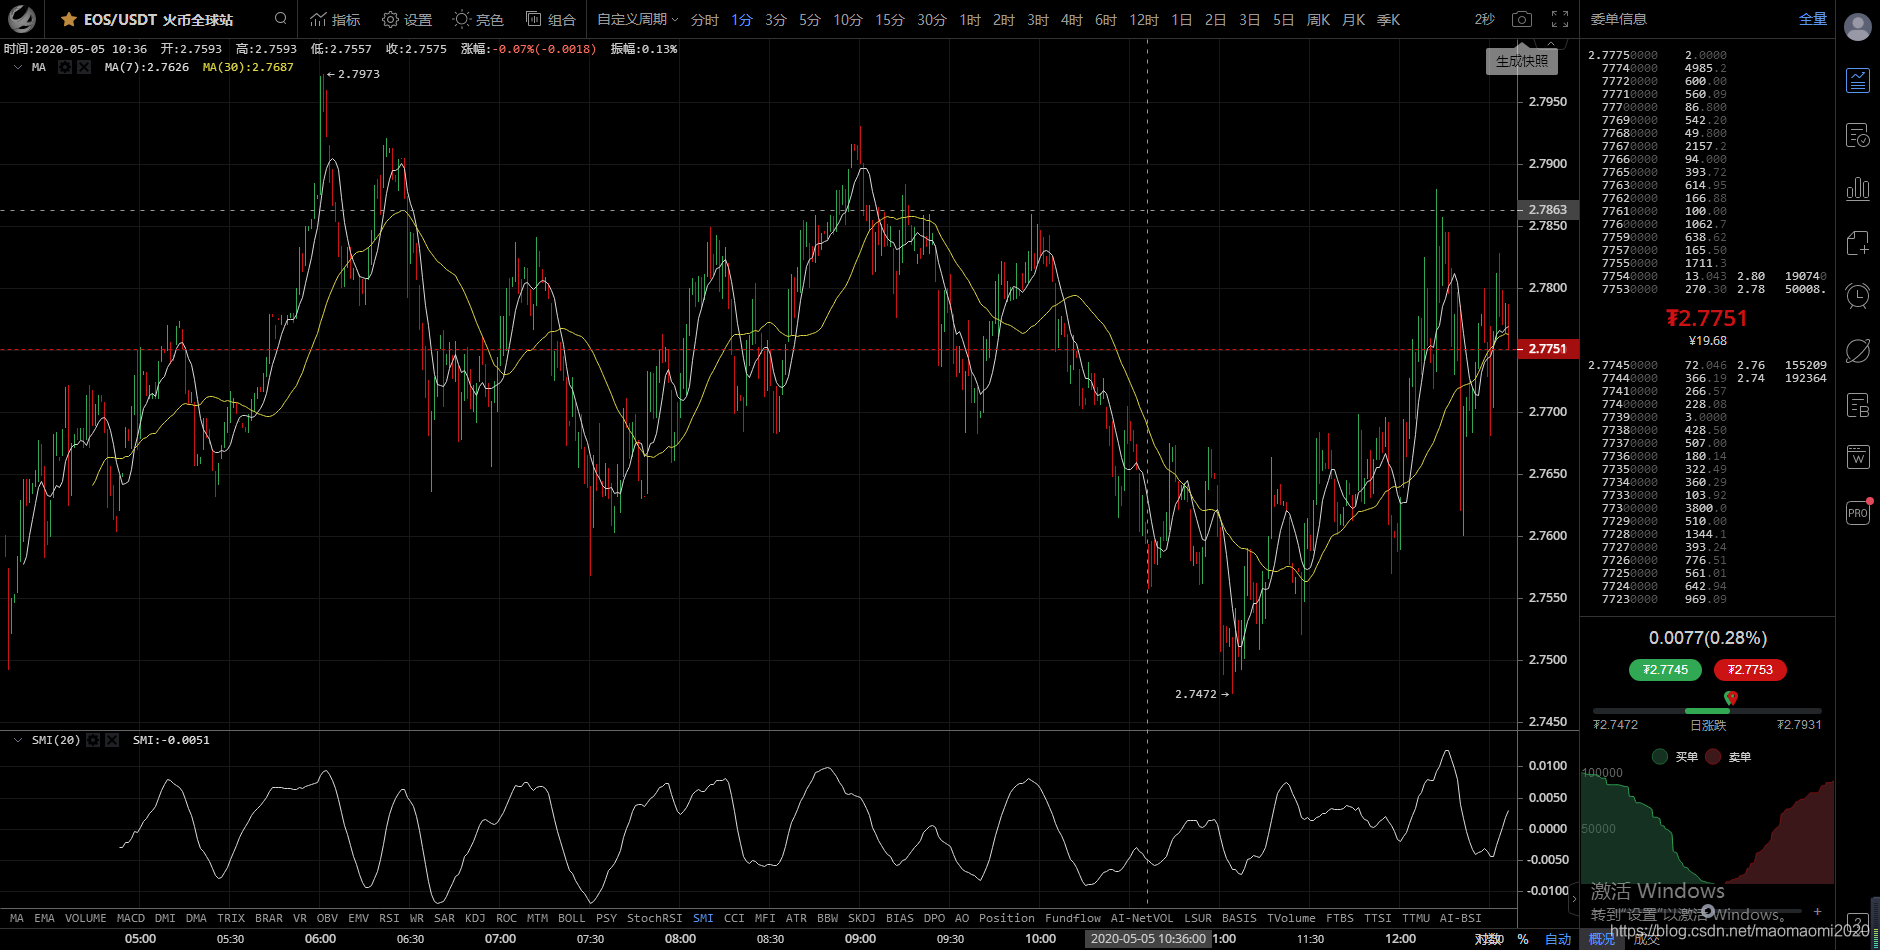This screenshot has height=950, width=1880.
Task: Select the 1分 timeframe
Action: coord(741,19)
